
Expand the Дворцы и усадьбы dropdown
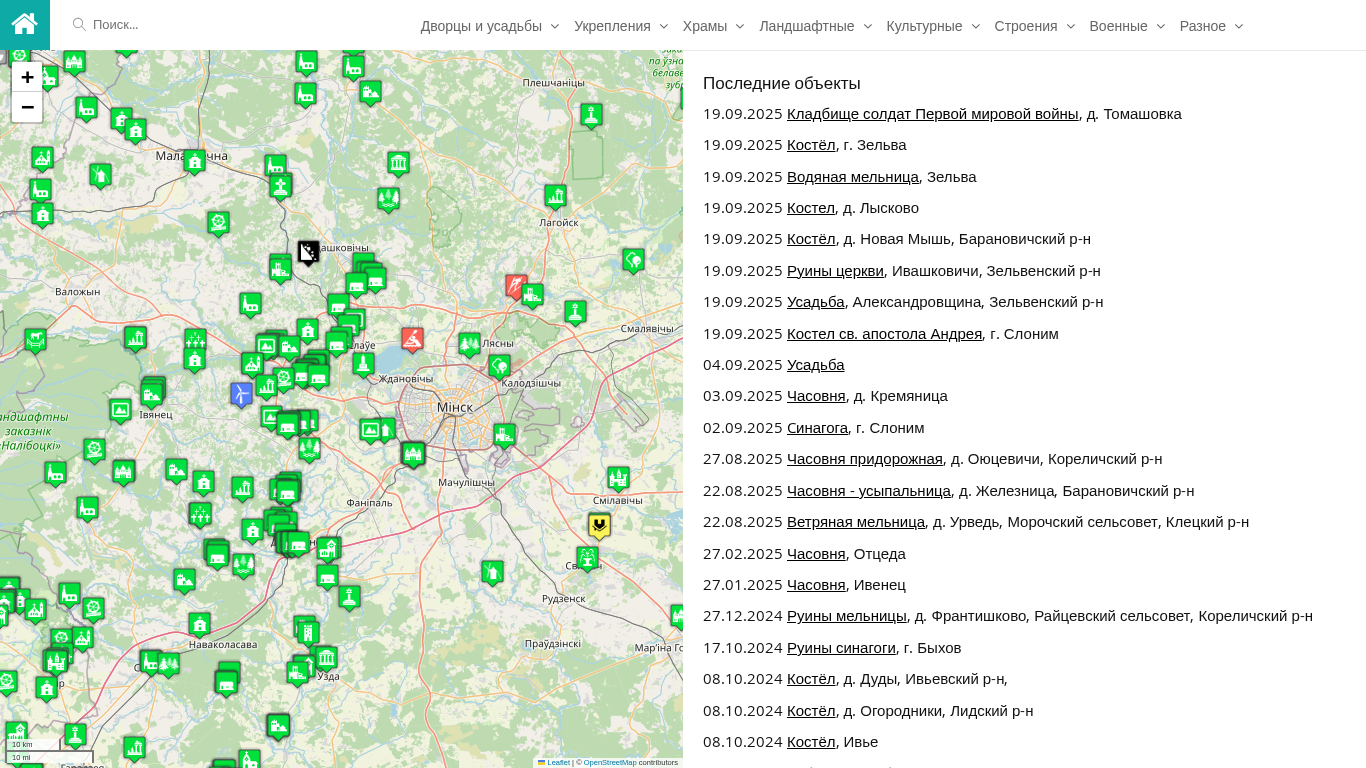(489, 26)
